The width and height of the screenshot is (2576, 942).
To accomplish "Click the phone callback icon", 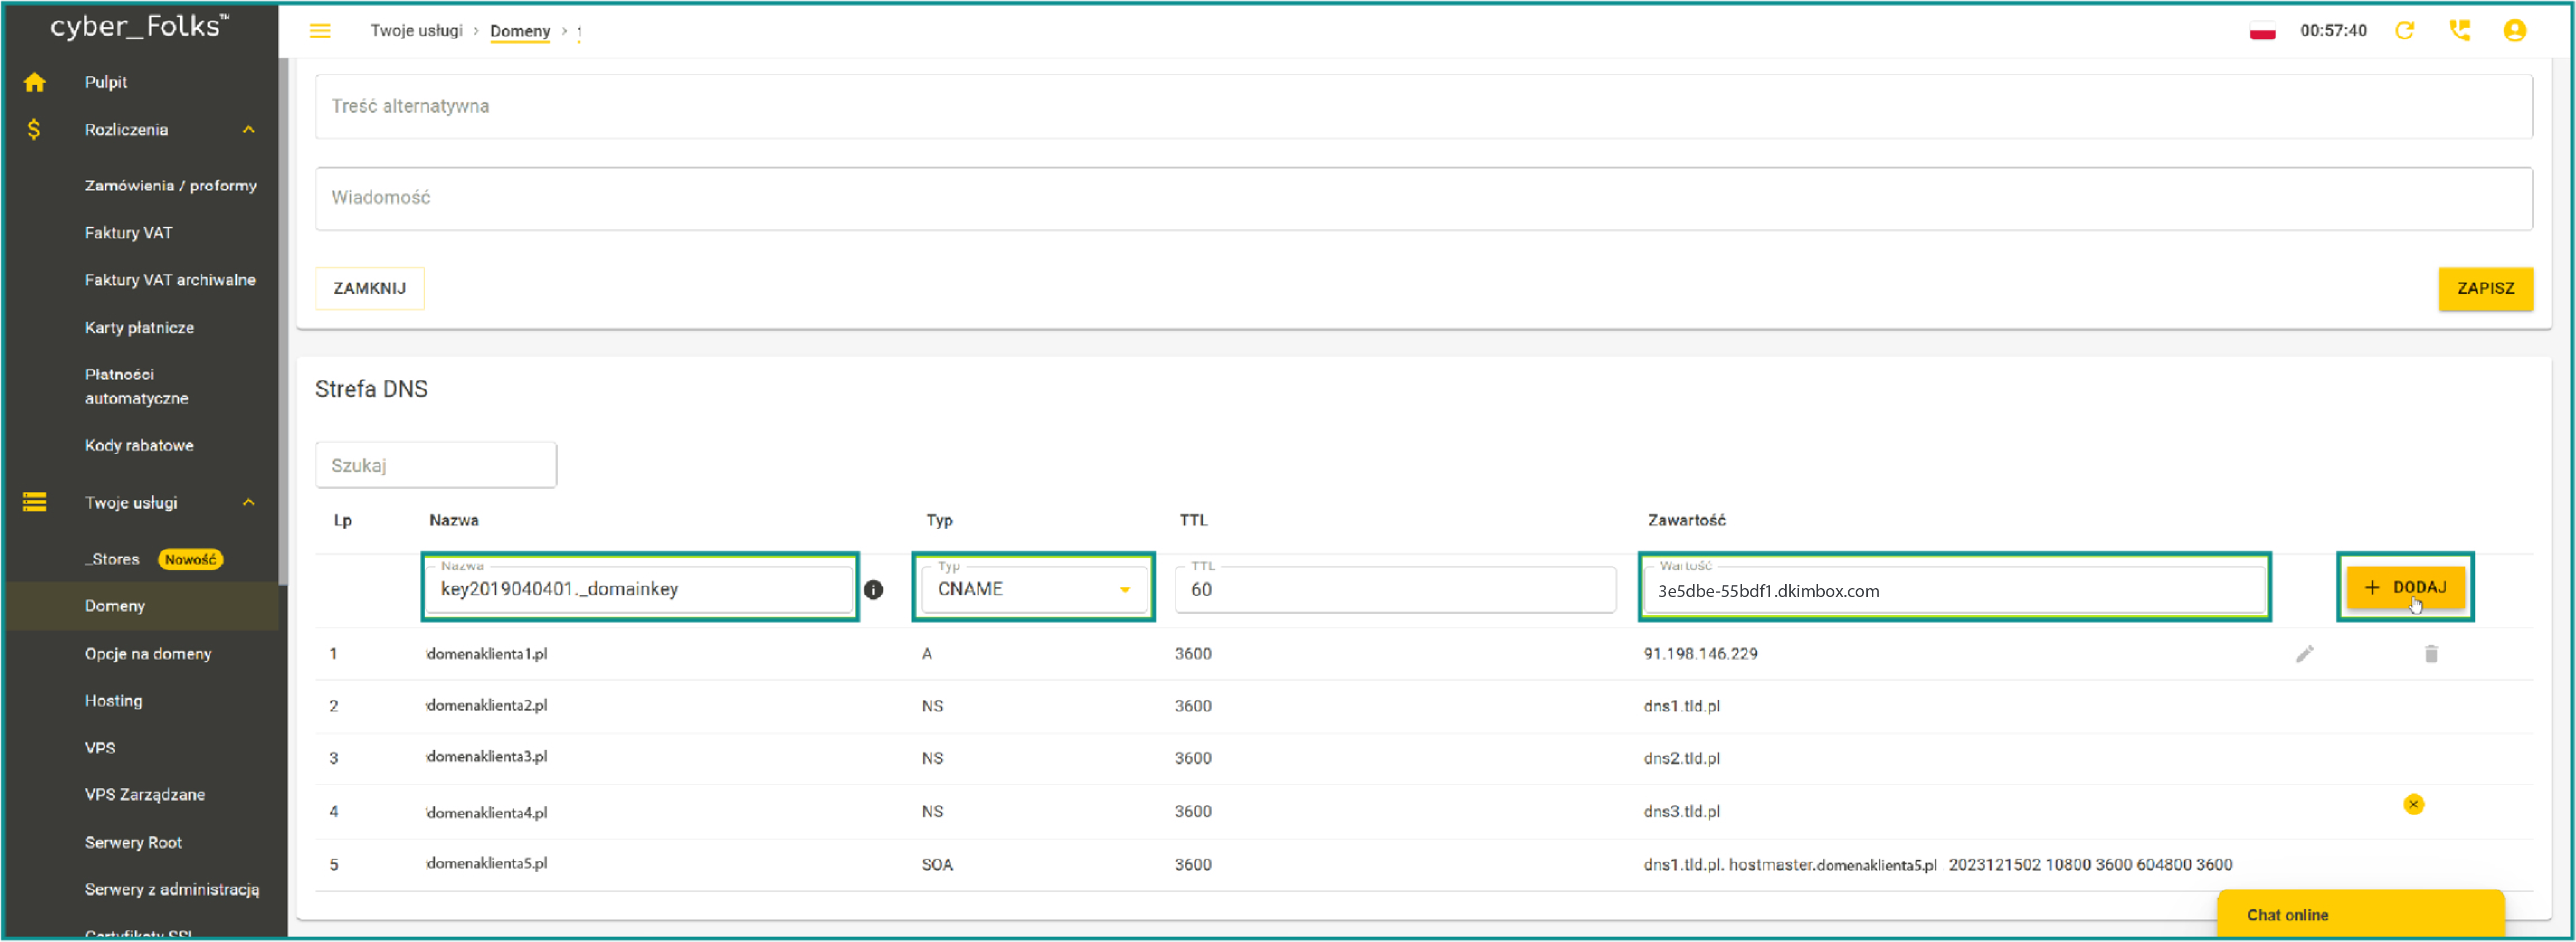I will pos(2460,31).
